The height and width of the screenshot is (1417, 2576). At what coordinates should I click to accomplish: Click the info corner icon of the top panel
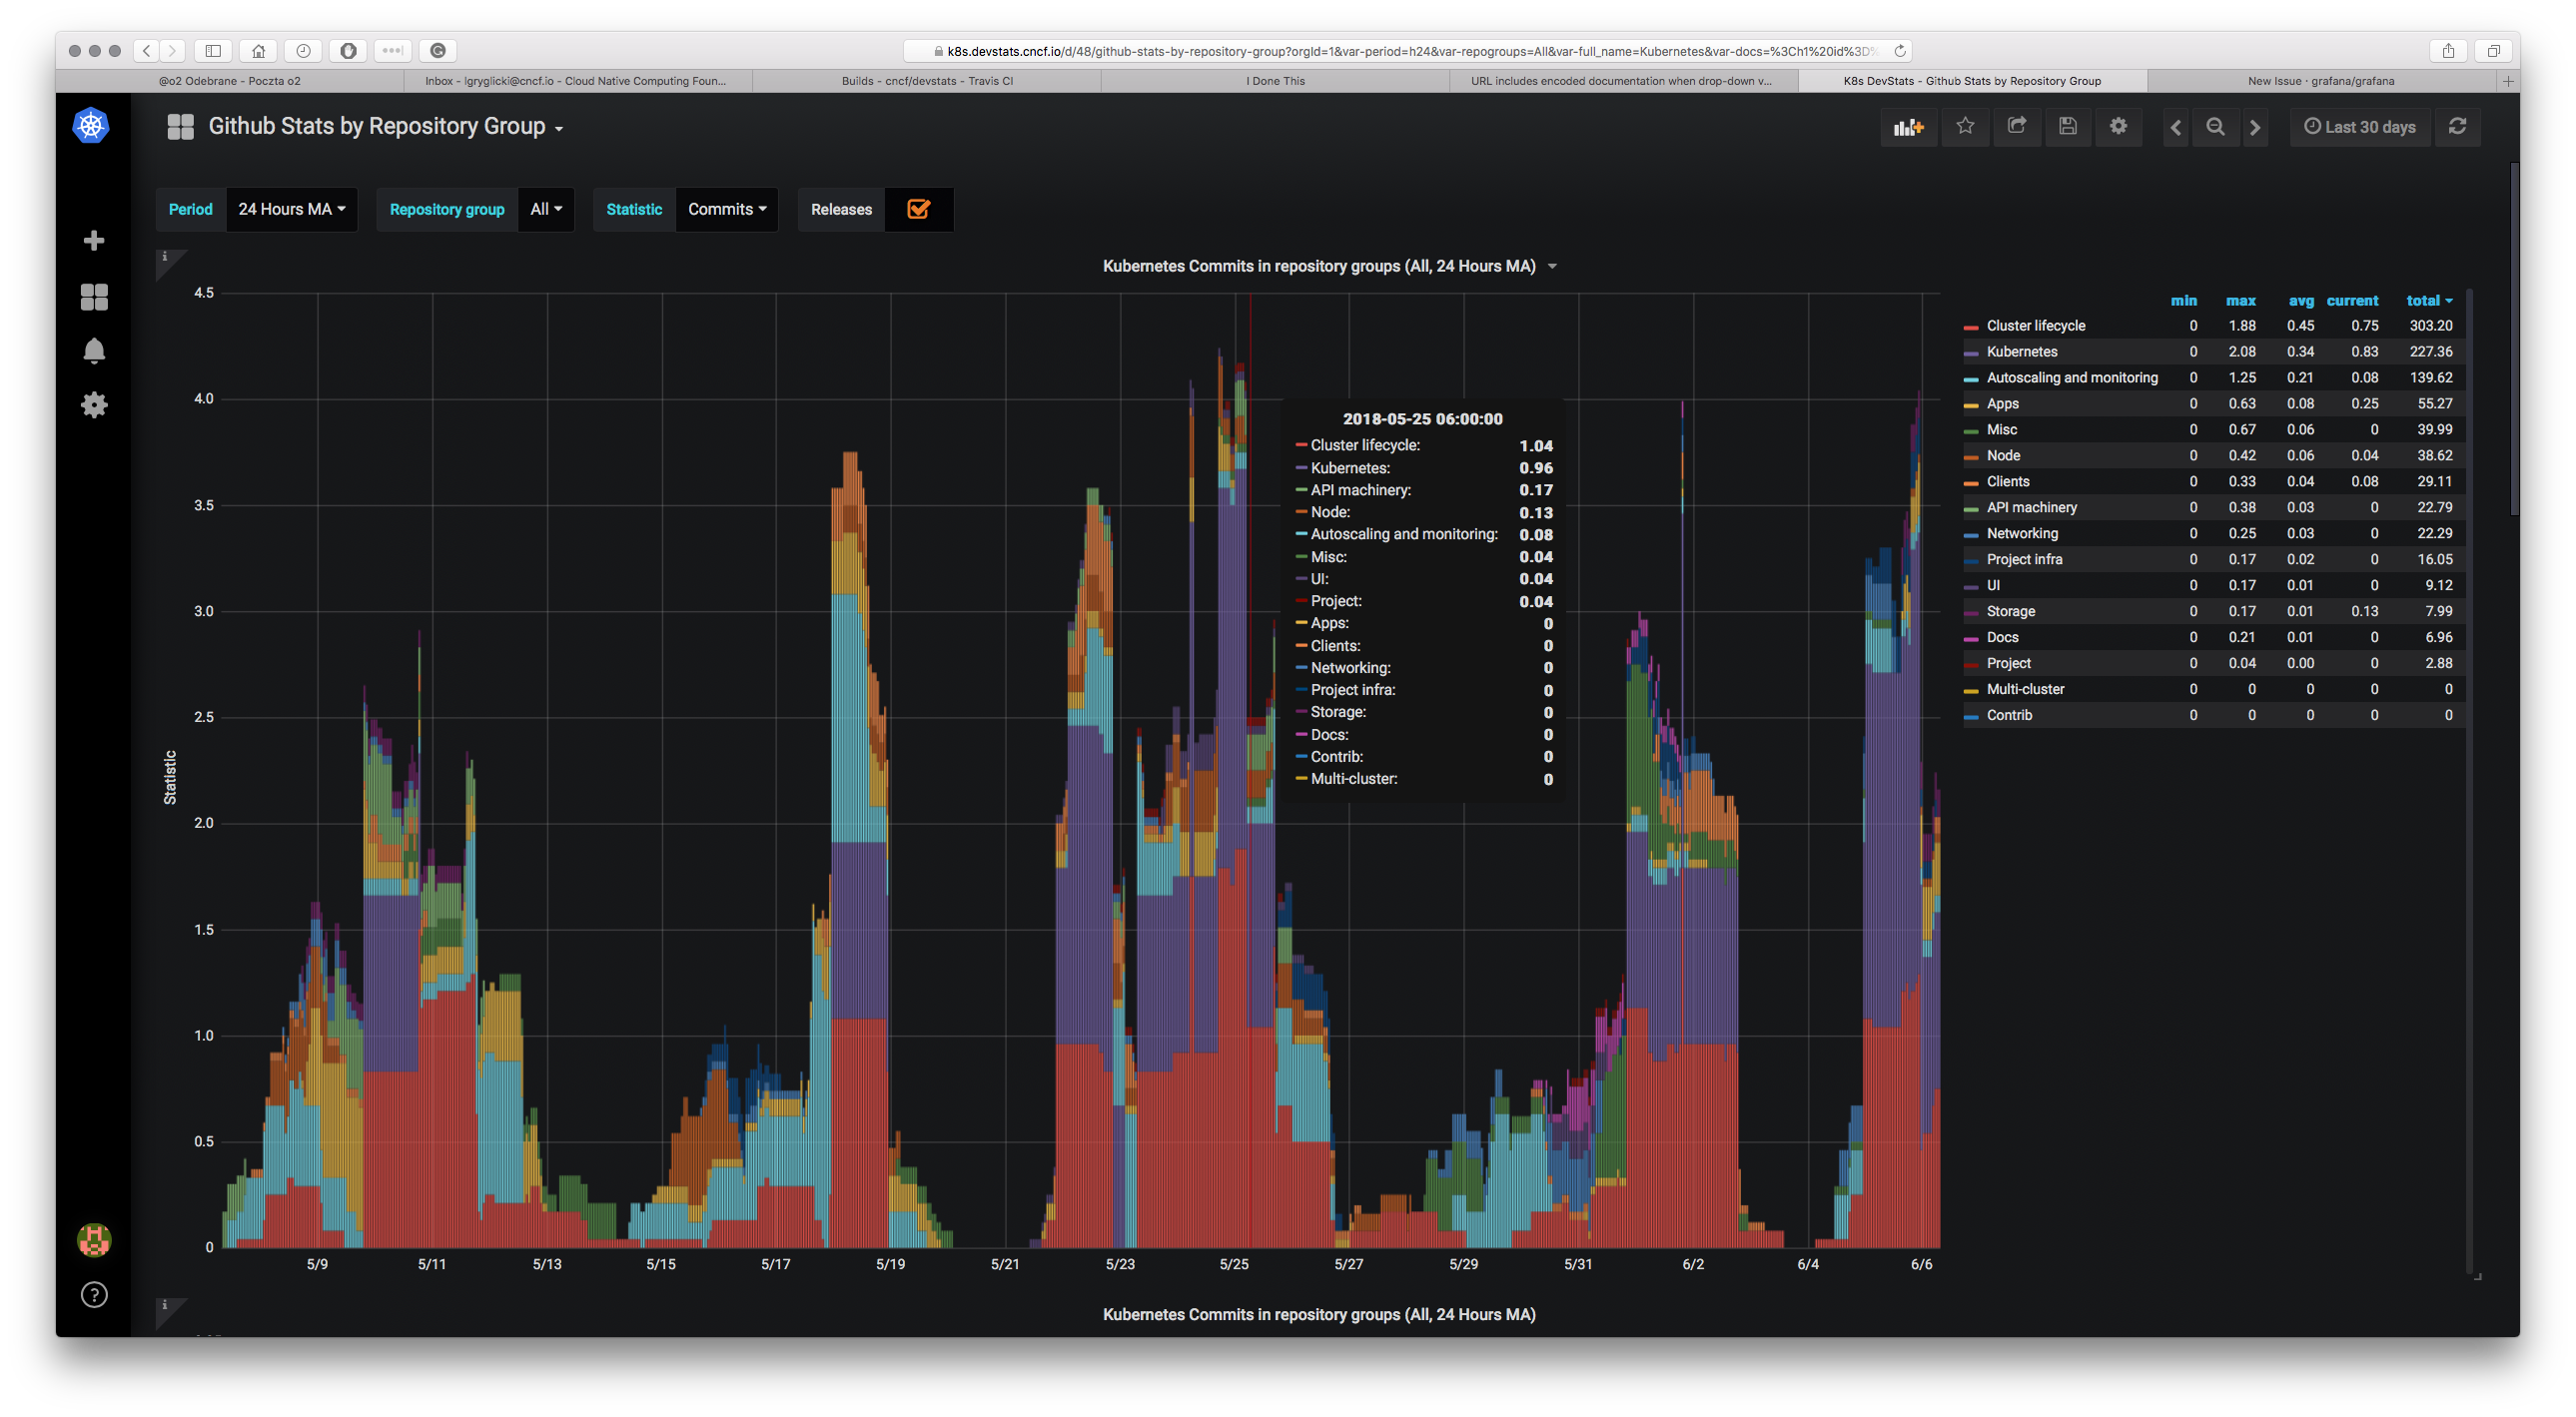[166, 258]
